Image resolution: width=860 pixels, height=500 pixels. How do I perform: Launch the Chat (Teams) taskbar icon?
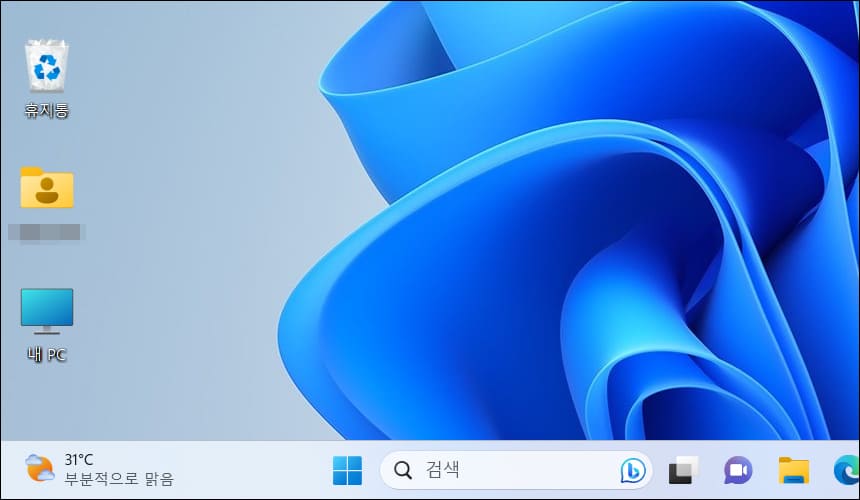(x=738, y=470)
